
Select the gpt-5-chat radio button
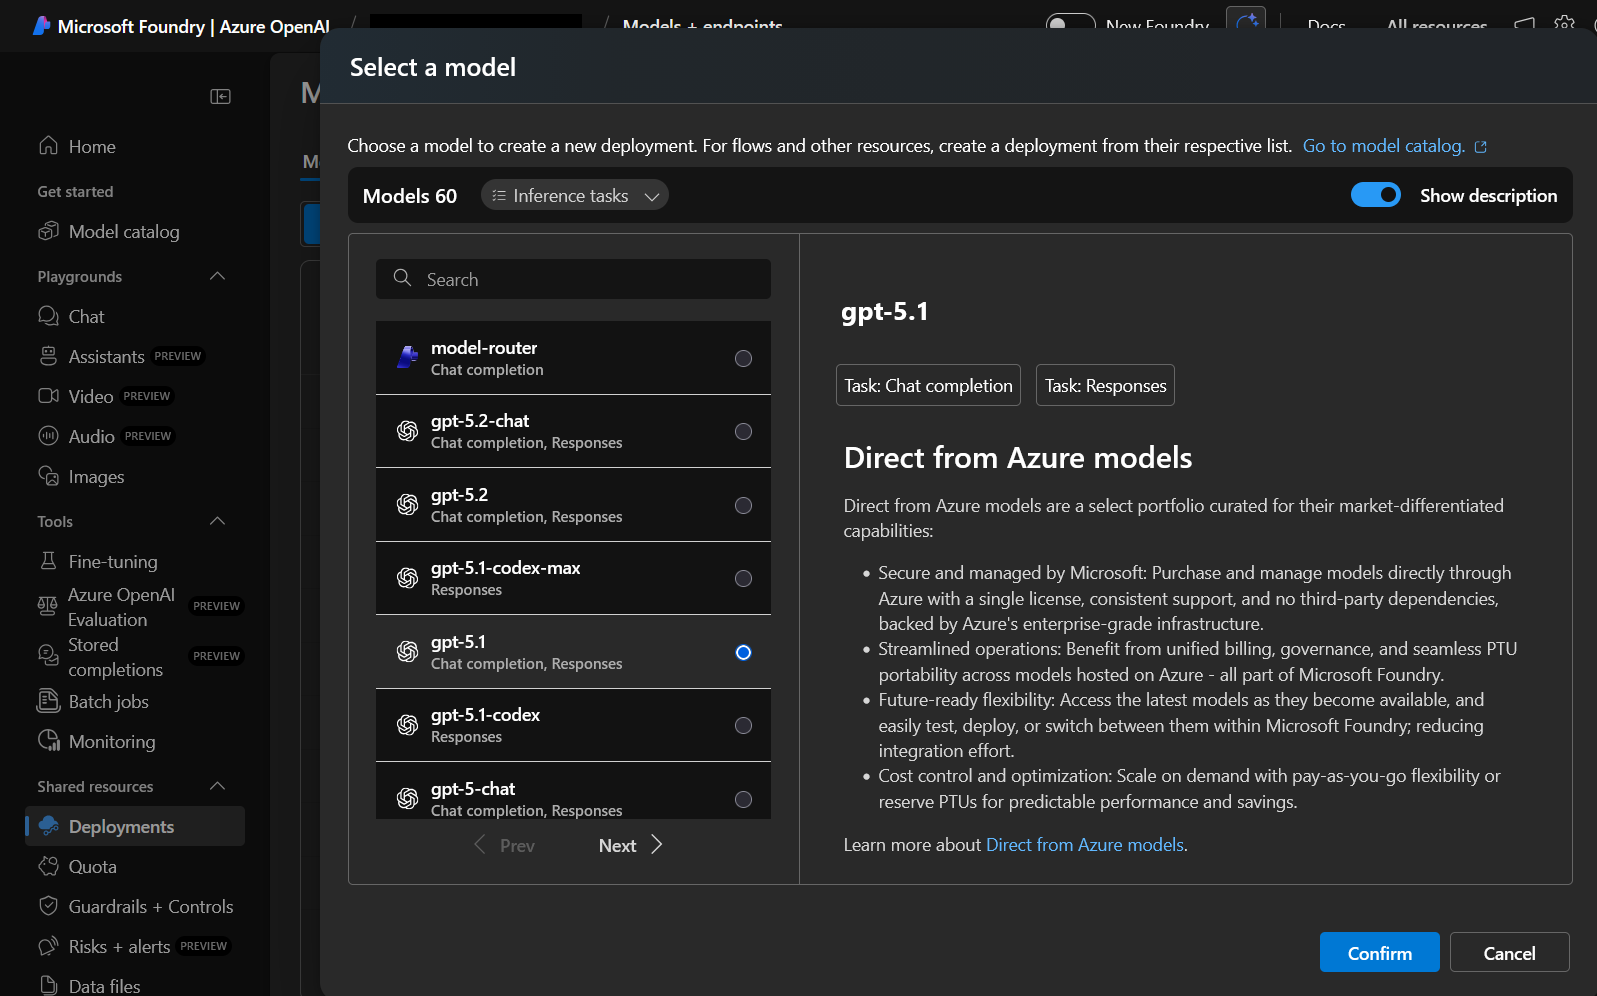[743, 799]
